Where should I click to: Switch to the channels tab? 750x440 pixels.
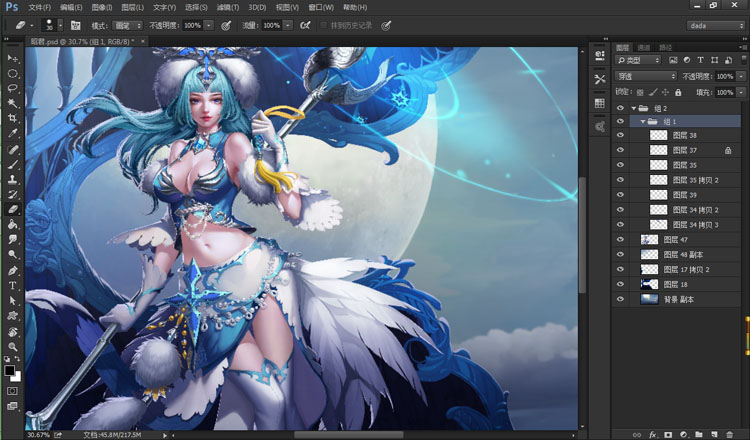(644, 47)
